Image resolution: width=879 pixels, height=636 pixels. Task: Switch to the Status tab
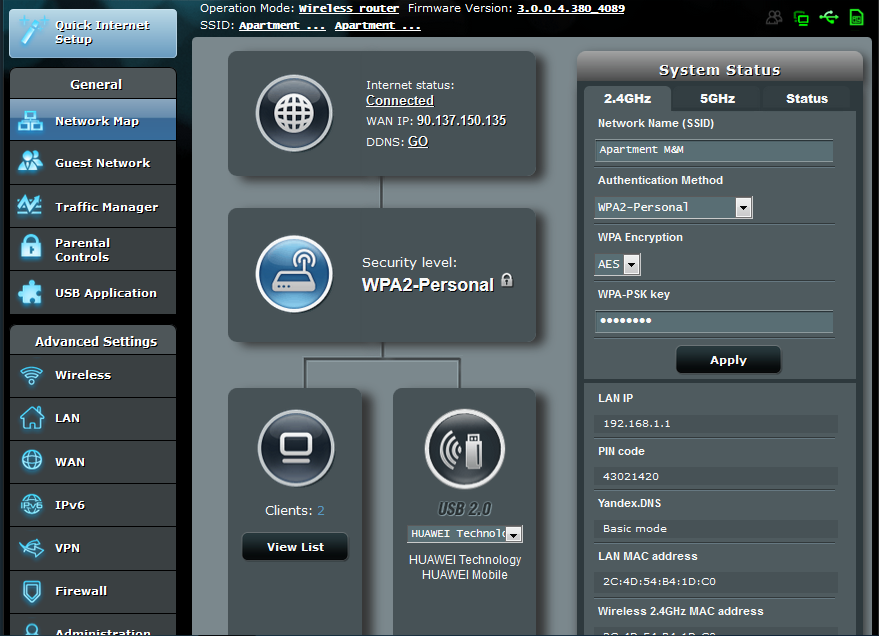pyautogui.click(x=806, y=98)
